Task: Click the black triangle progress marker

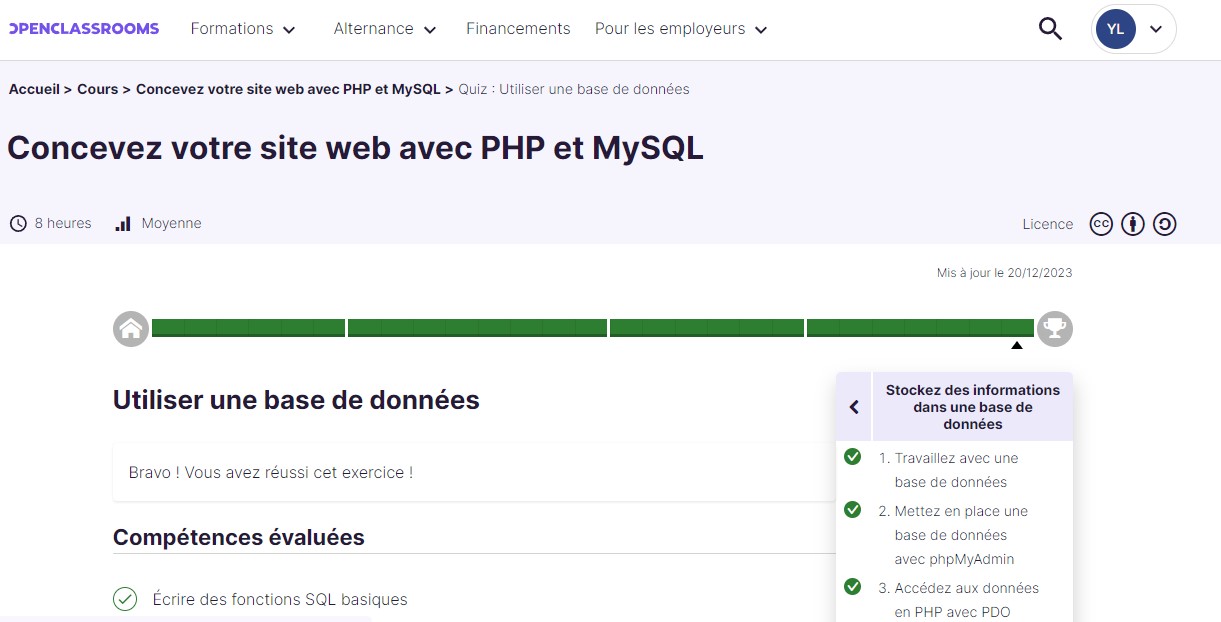Action: pyautogui.click(x=1017, y=345)
